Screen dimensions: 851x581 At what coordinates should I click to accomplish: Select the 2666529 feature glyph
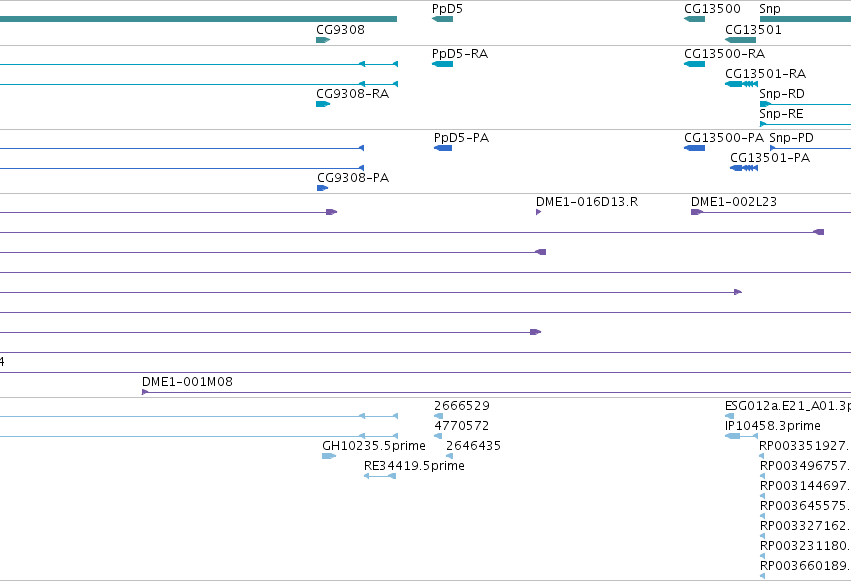[439, 416]
